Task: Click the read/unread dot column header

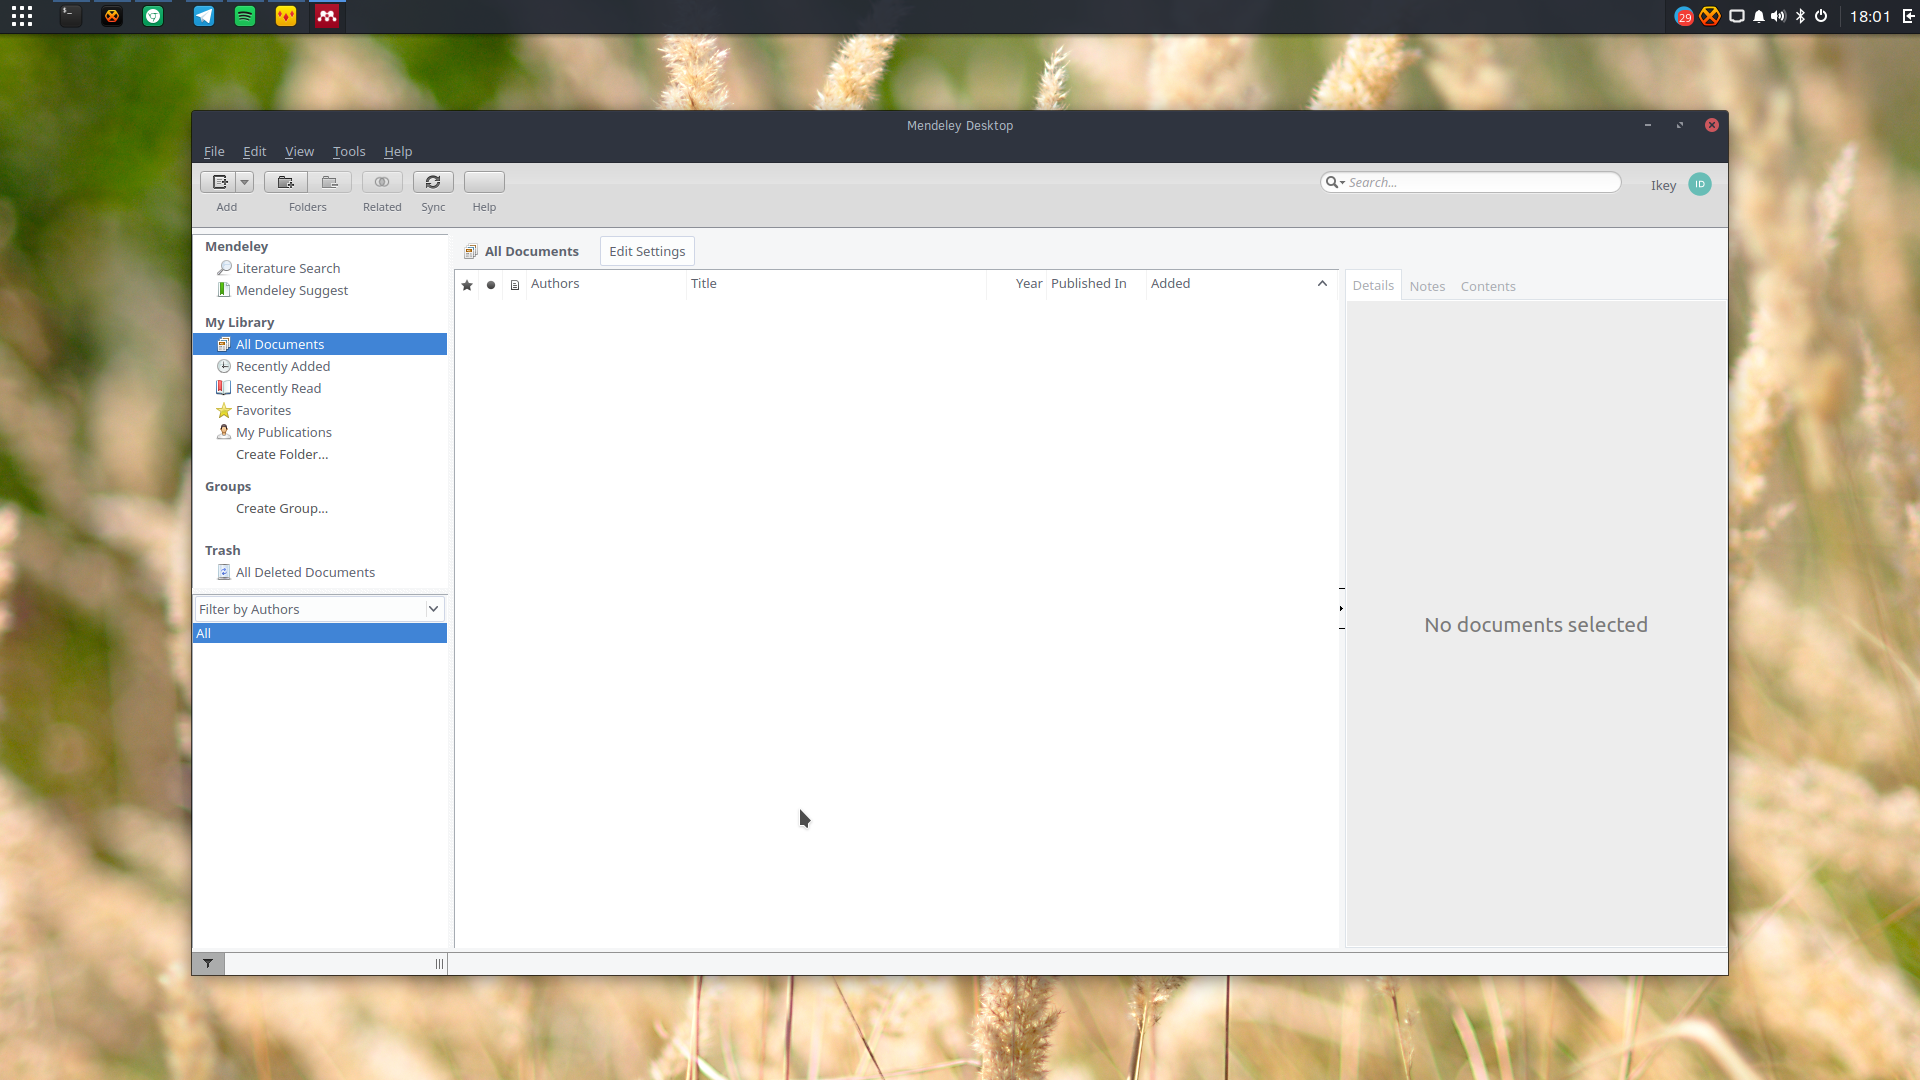Action: pos(491,285)
